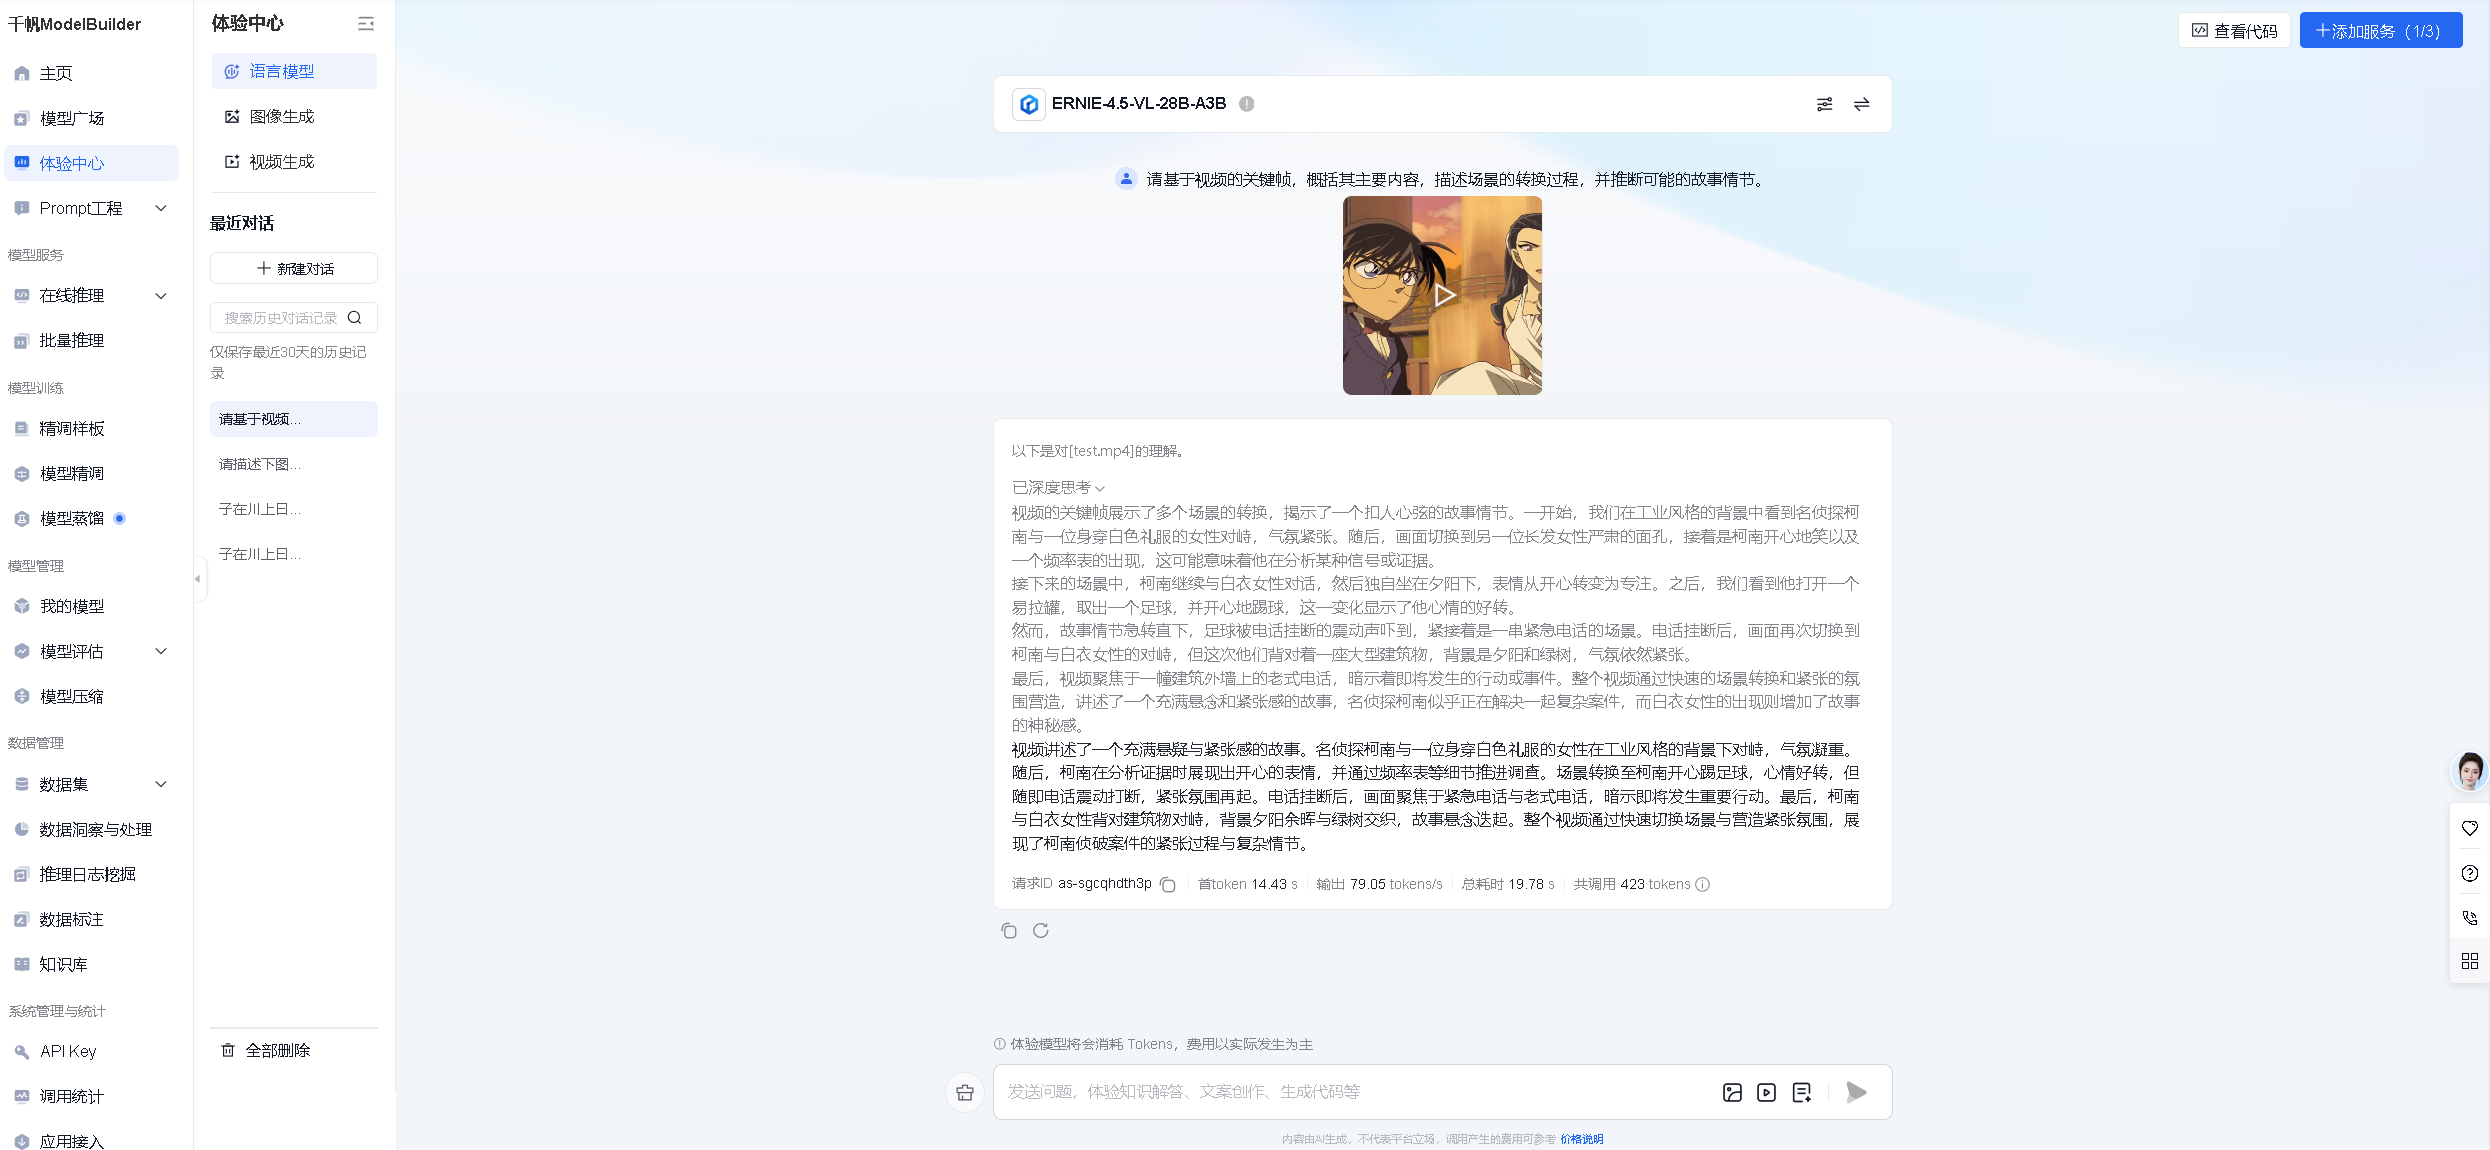Collapse sidebar using the small arrow handle
Viewport: 2490px width, 1150px height.
(198, 579)
